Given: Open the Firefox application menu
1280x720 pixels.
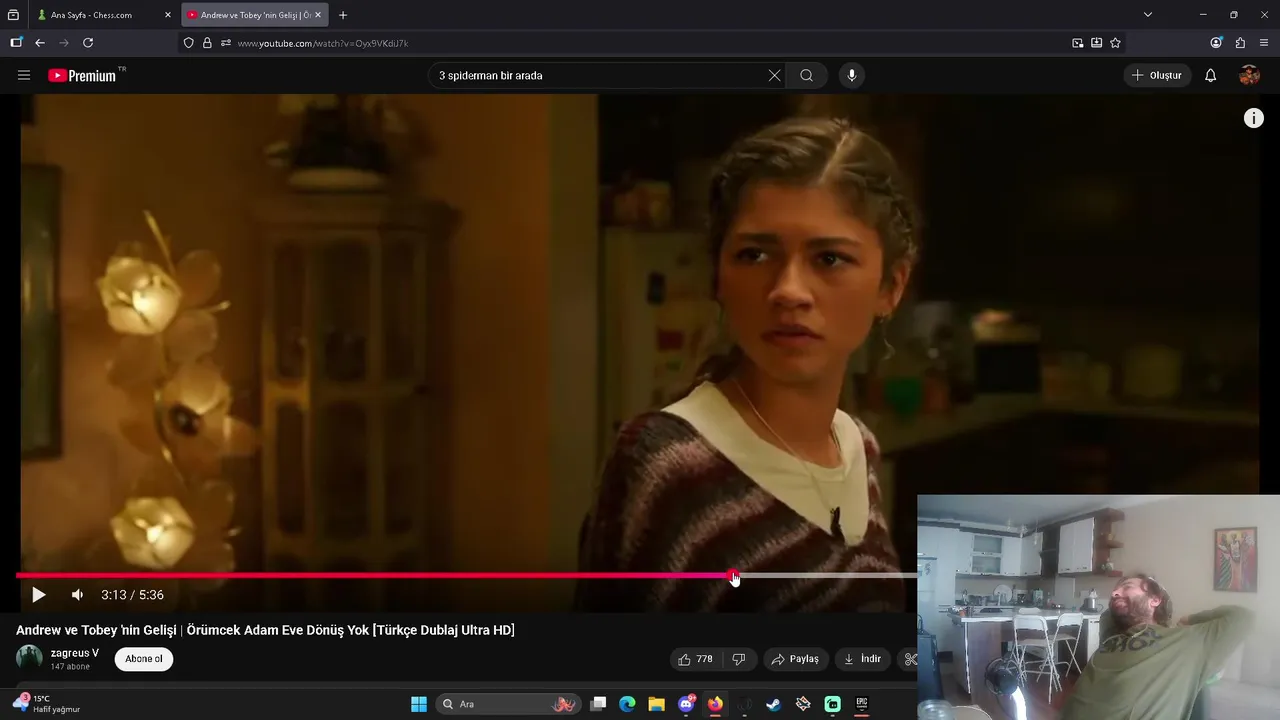Looking at the screenshot, I should [x=1264, y=43].
